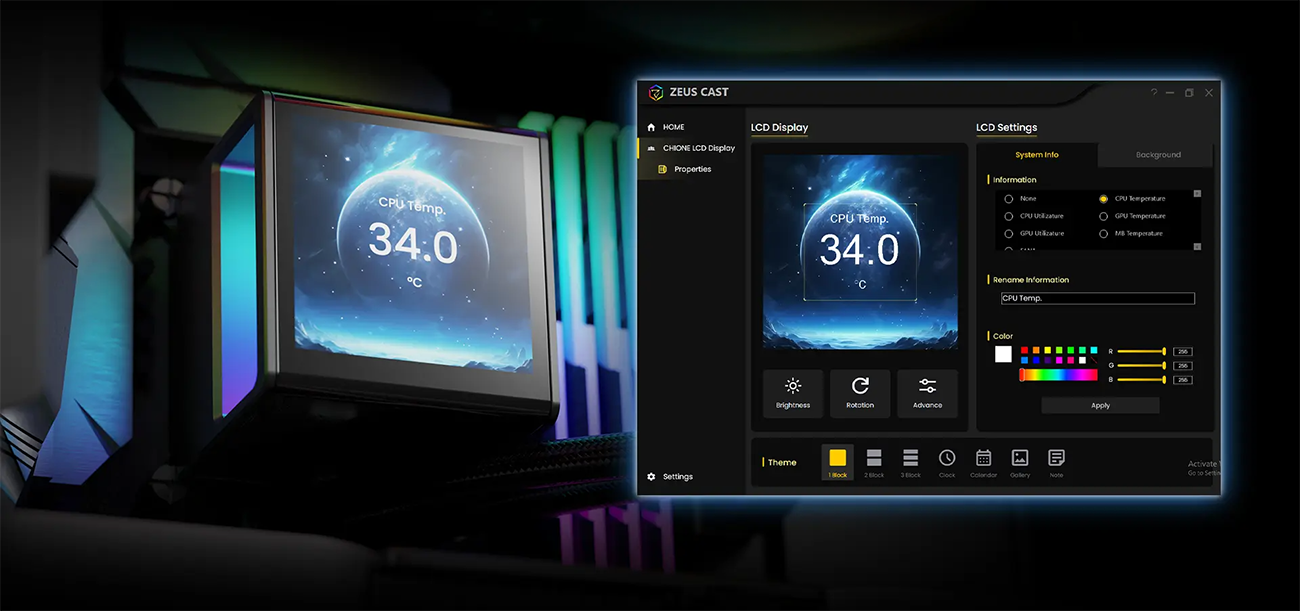Open the Properties item in sidebar

tap(692, 169)
